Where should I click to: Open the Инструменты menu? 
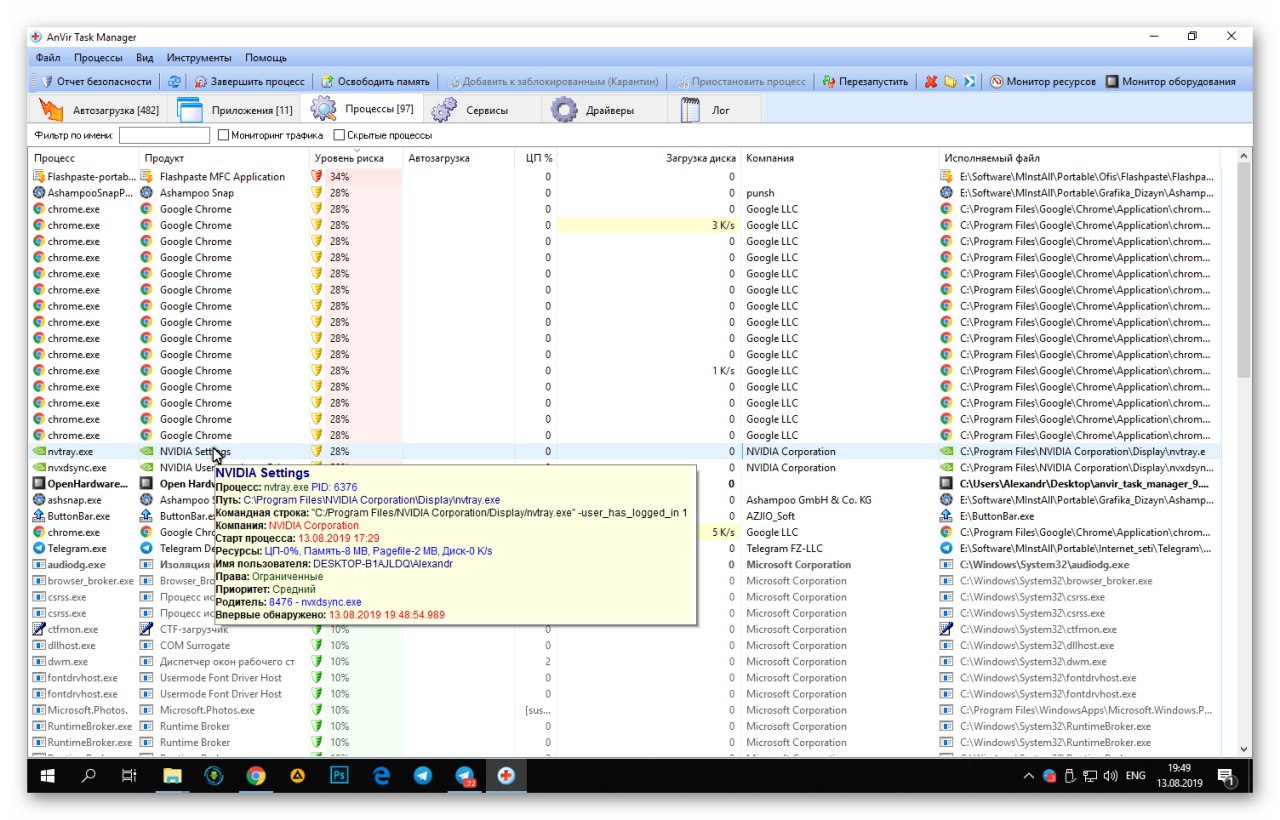click(199, 58)
